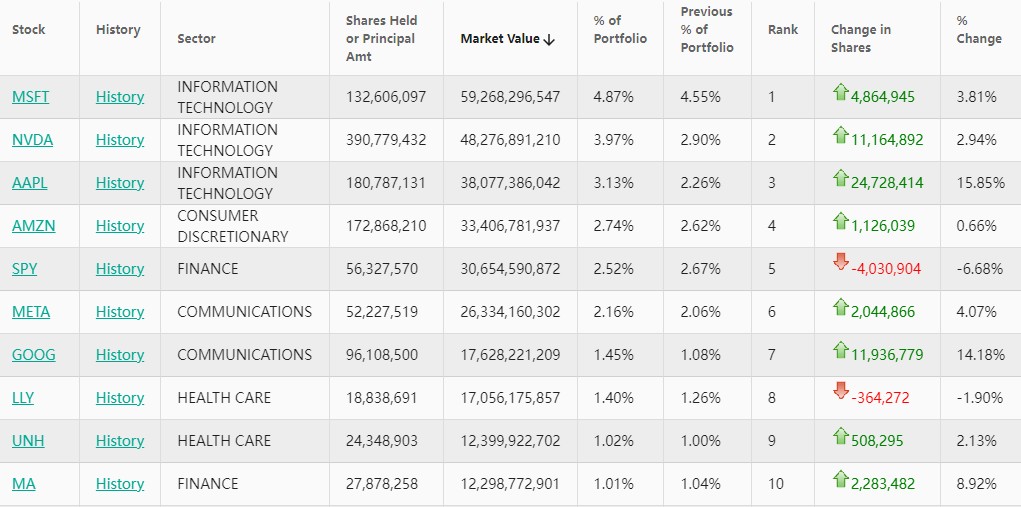Open the AMZN stock link

coord(33,226)
